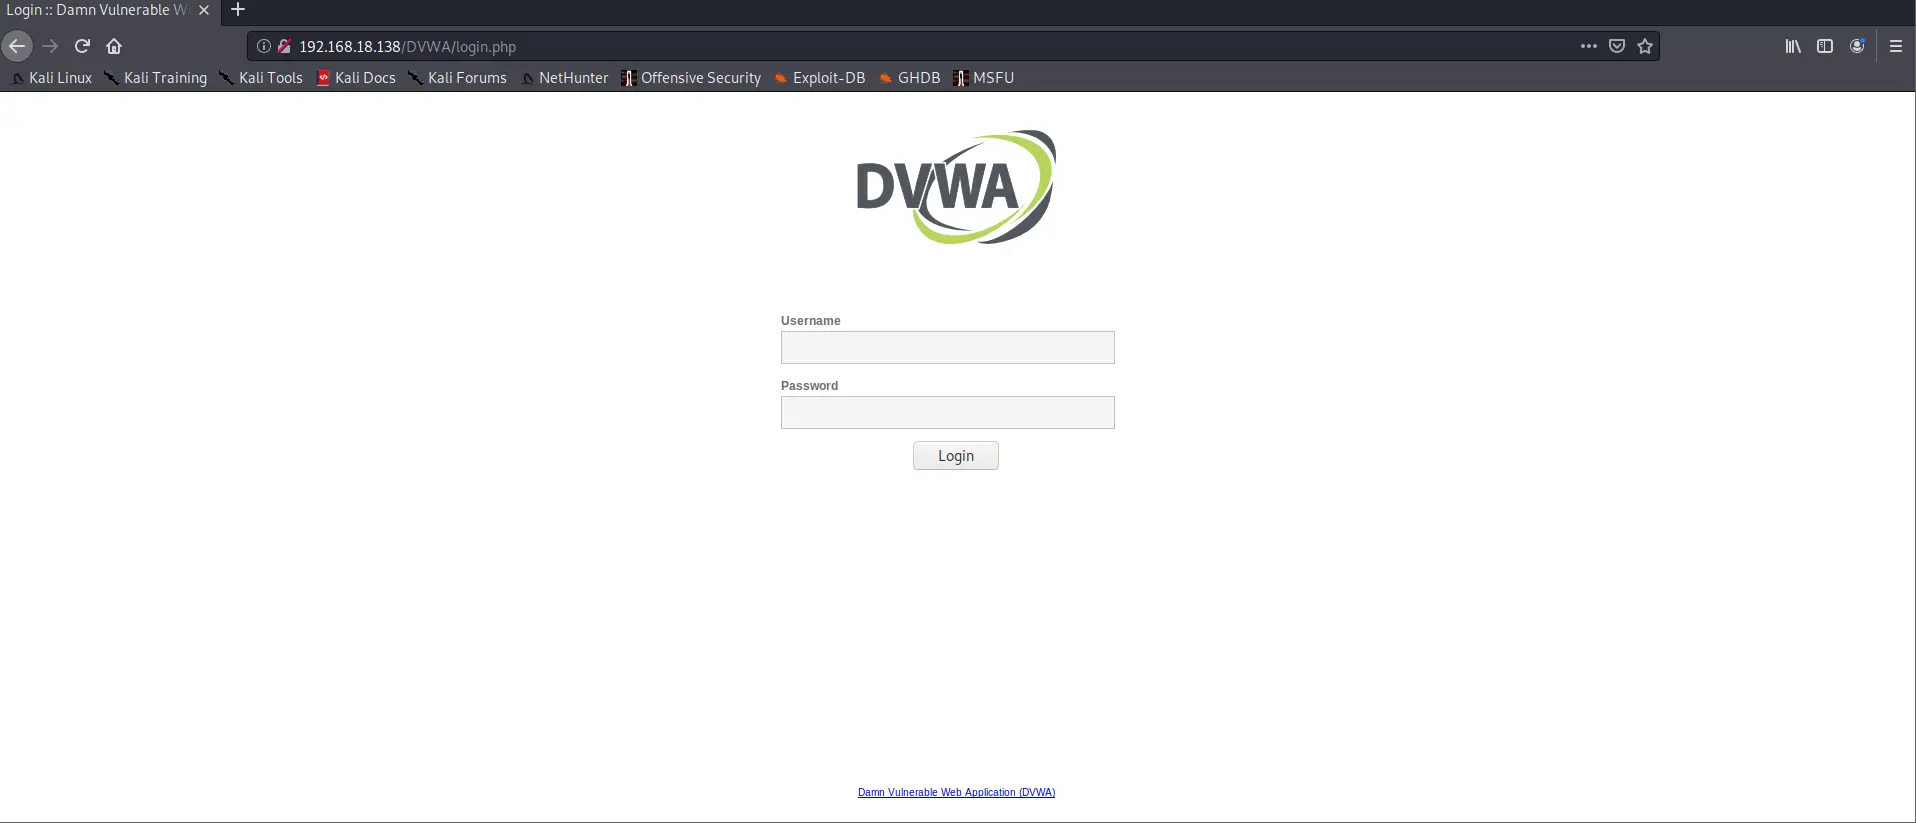
Task: Click the DVWA logo image
Action: (956, 187)
